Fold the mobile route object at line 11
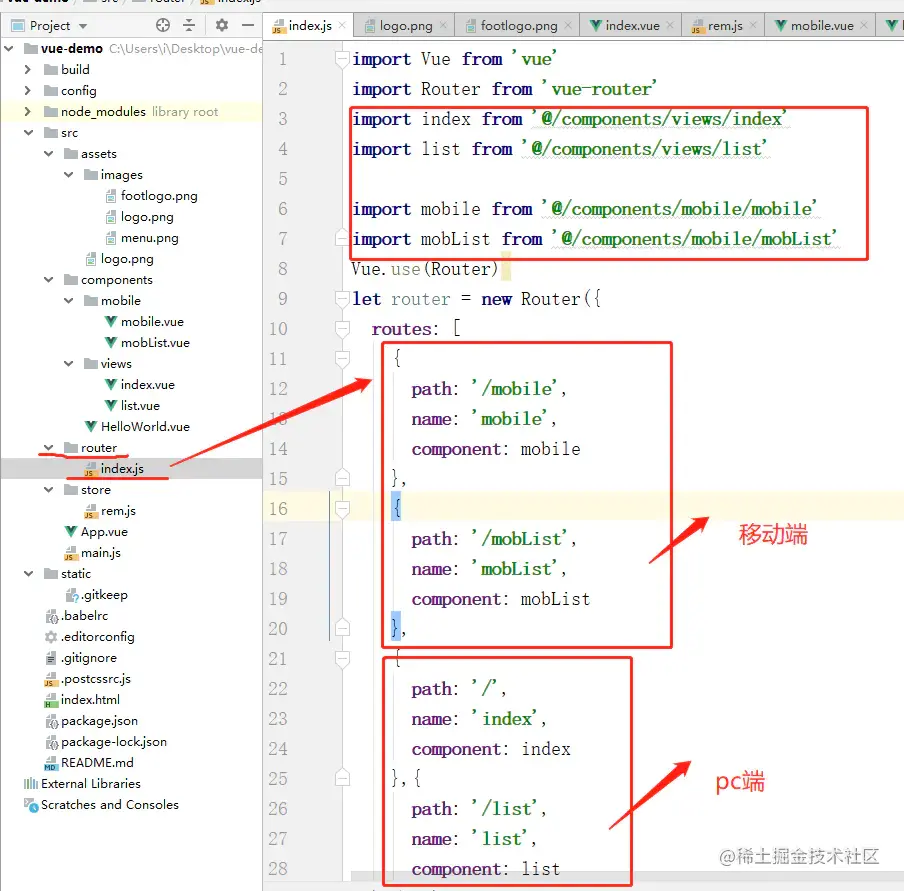 342,359
